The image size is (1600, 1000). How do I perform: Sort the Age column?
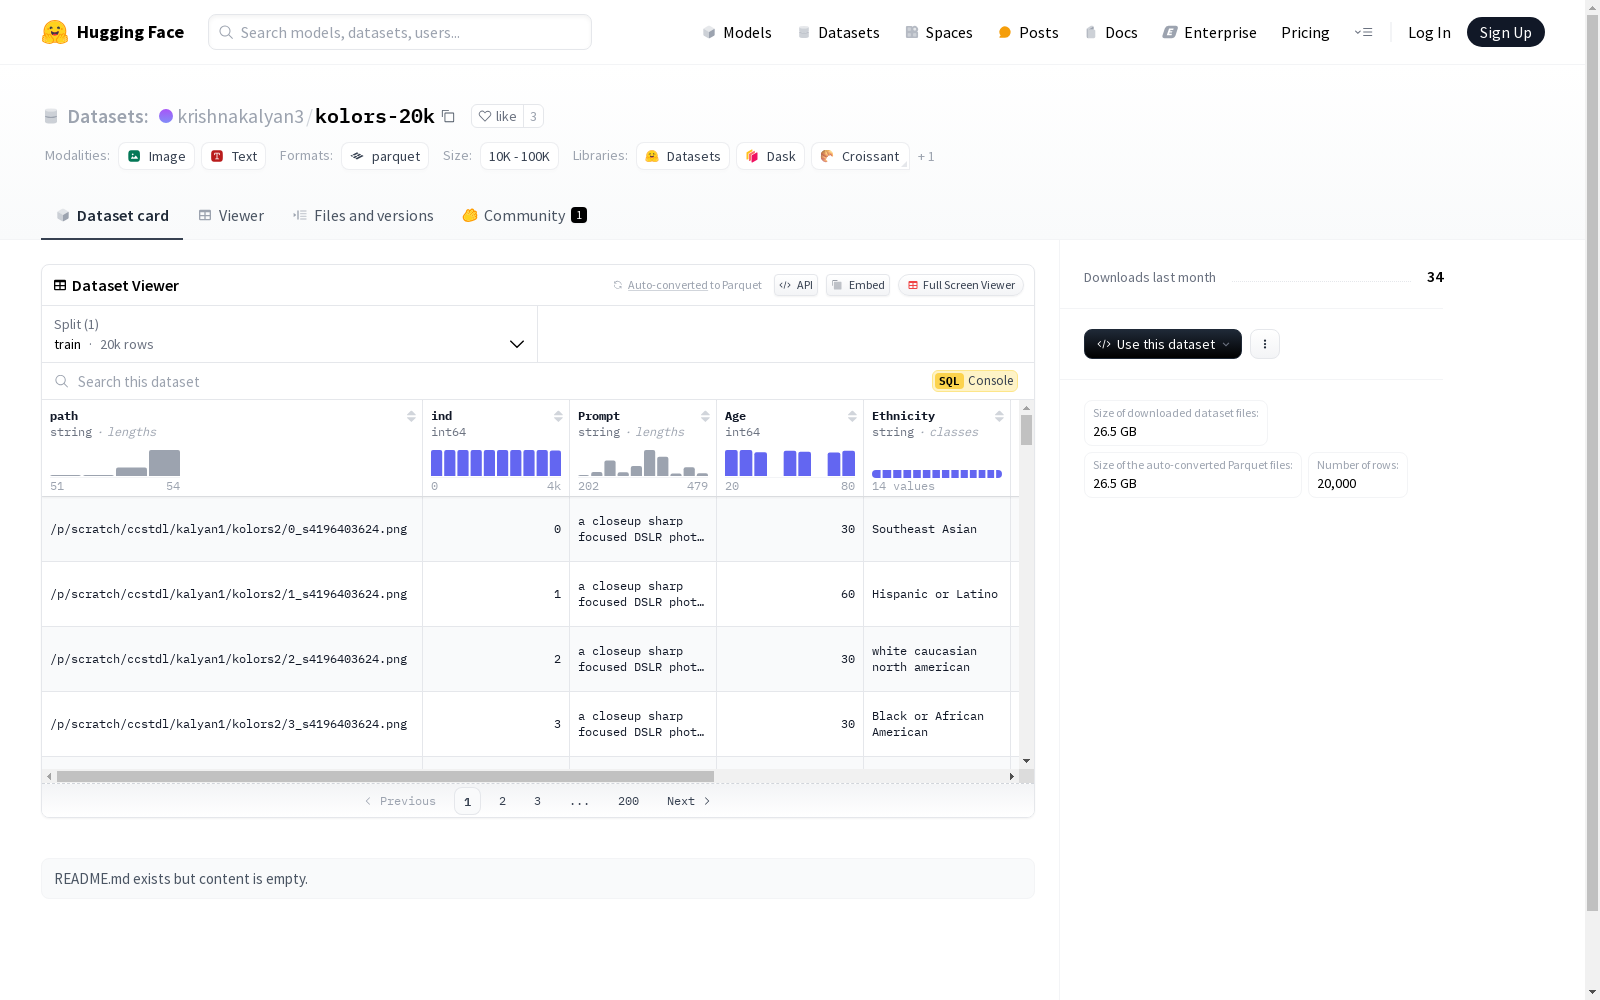(852, 416)
